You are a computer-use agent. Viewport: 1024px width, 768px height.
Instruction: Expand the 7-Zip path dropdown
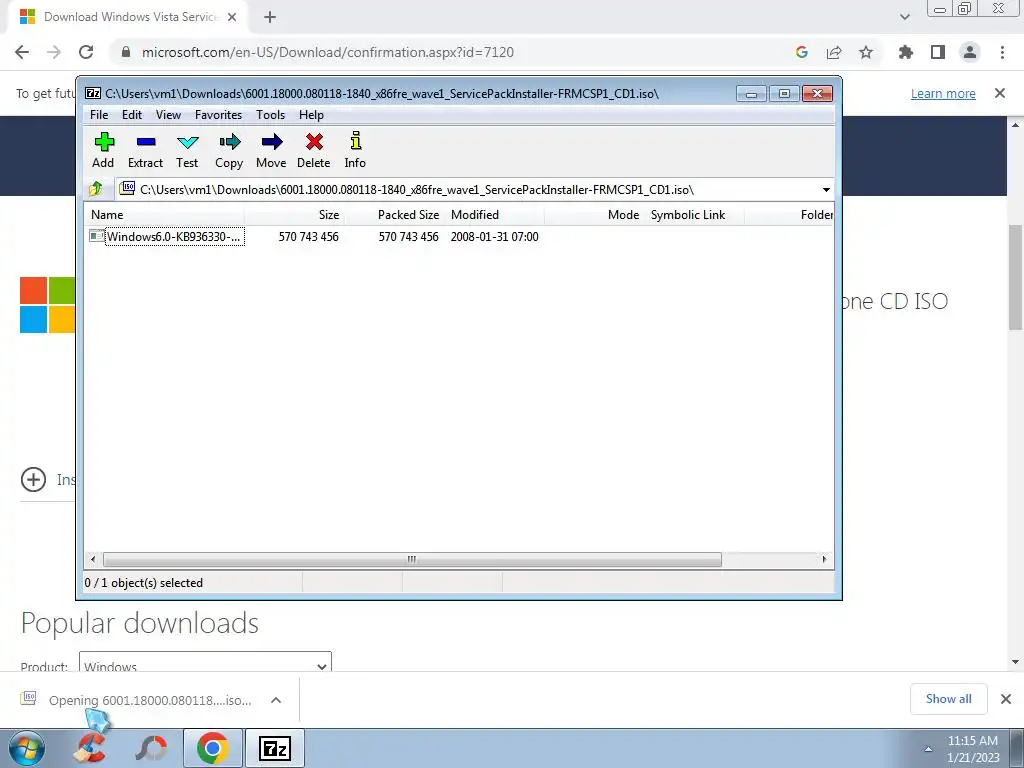826,189
